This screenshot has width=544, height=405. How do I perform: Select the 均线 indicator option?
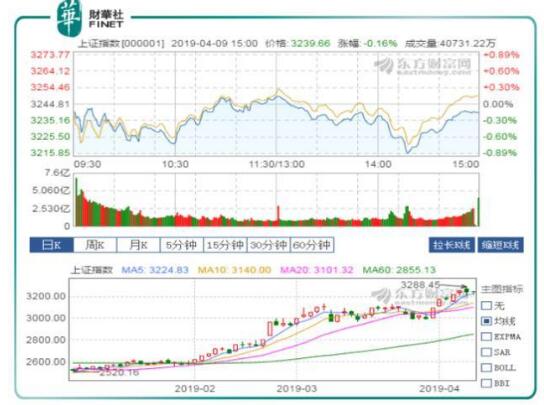(x=486, y=321)
